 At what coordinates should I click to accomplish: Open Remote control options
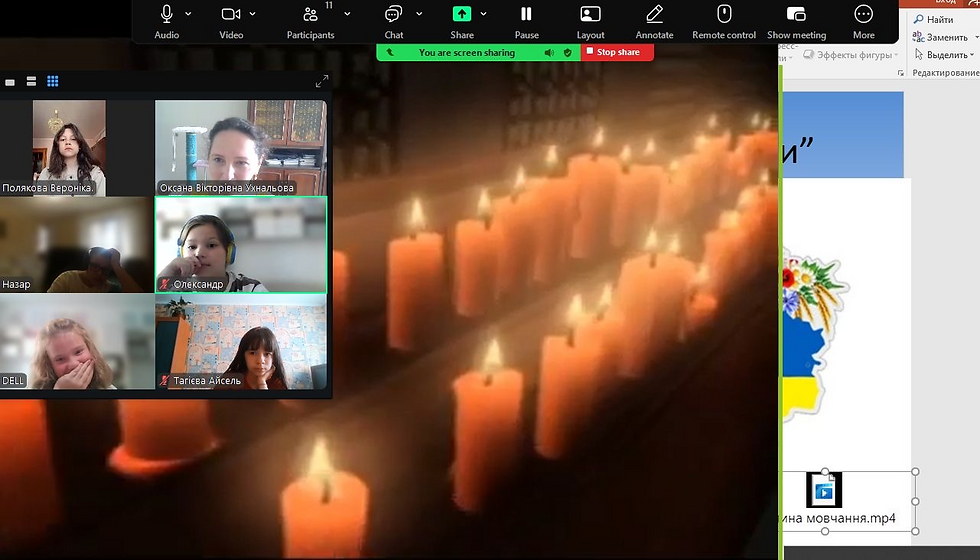tap(724, 21)
